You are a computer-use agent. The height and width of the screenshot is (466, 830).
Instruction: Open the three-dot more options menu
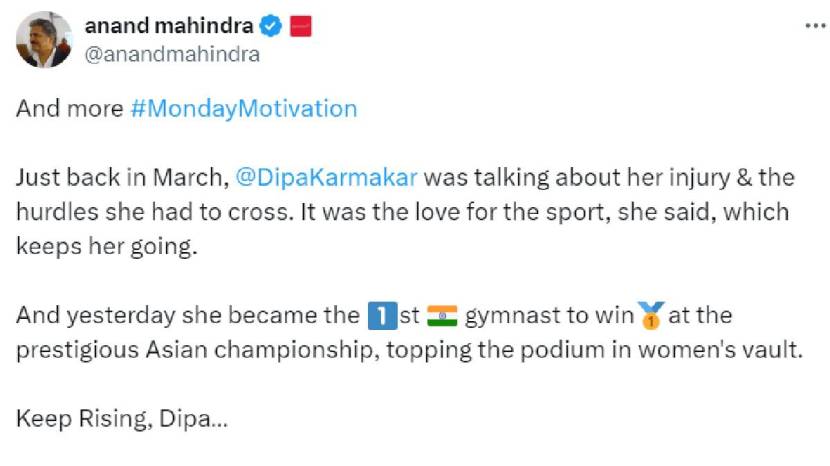coord(814,24)
